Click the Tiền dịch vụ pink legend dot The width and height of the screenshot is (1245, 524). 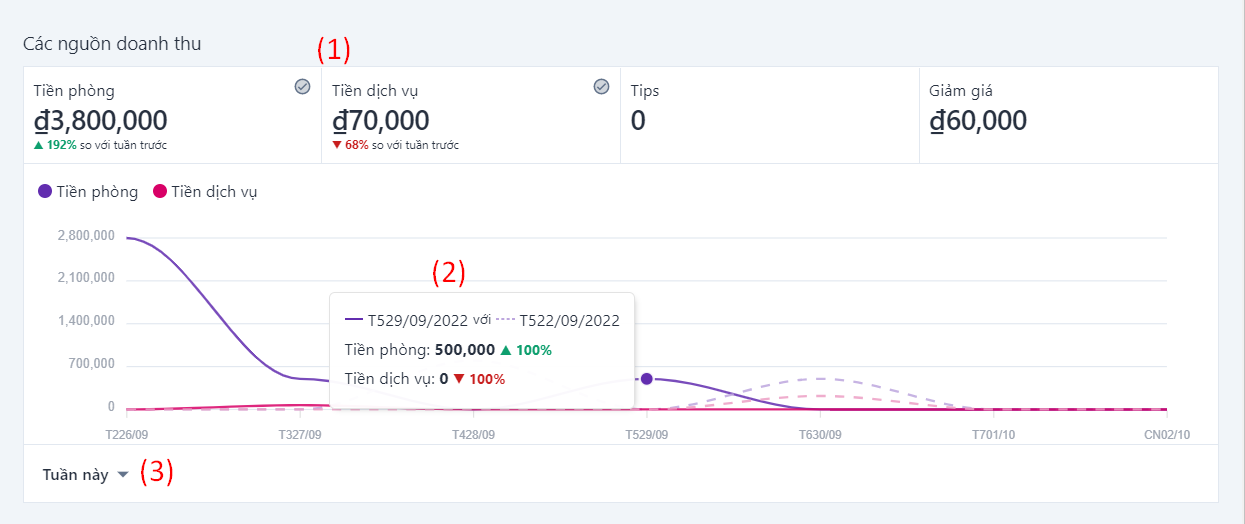coord(159,191)
